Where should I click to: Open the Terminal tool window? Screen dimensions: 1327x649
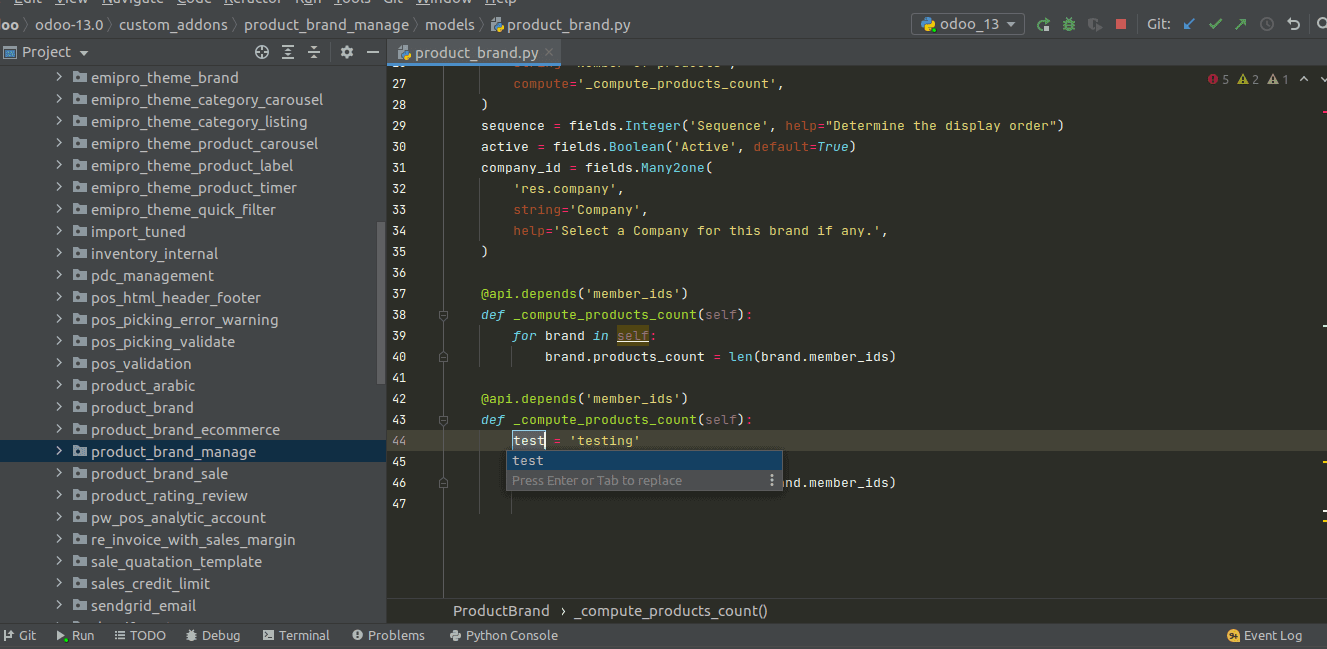click(296, 635)
